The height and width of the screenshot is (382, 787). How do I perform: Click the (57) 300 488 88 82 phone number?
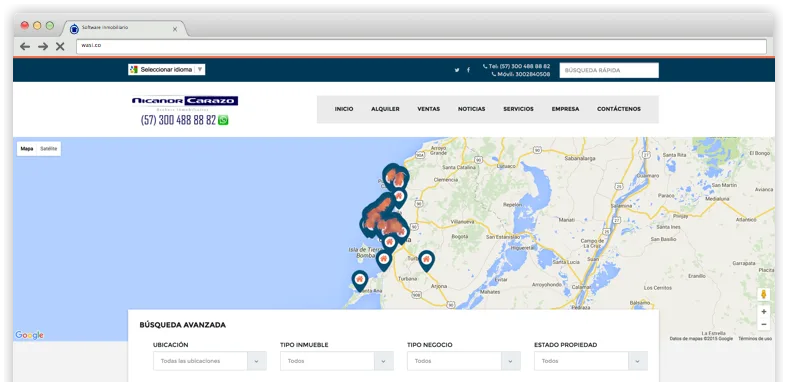(x=178, y=120)
